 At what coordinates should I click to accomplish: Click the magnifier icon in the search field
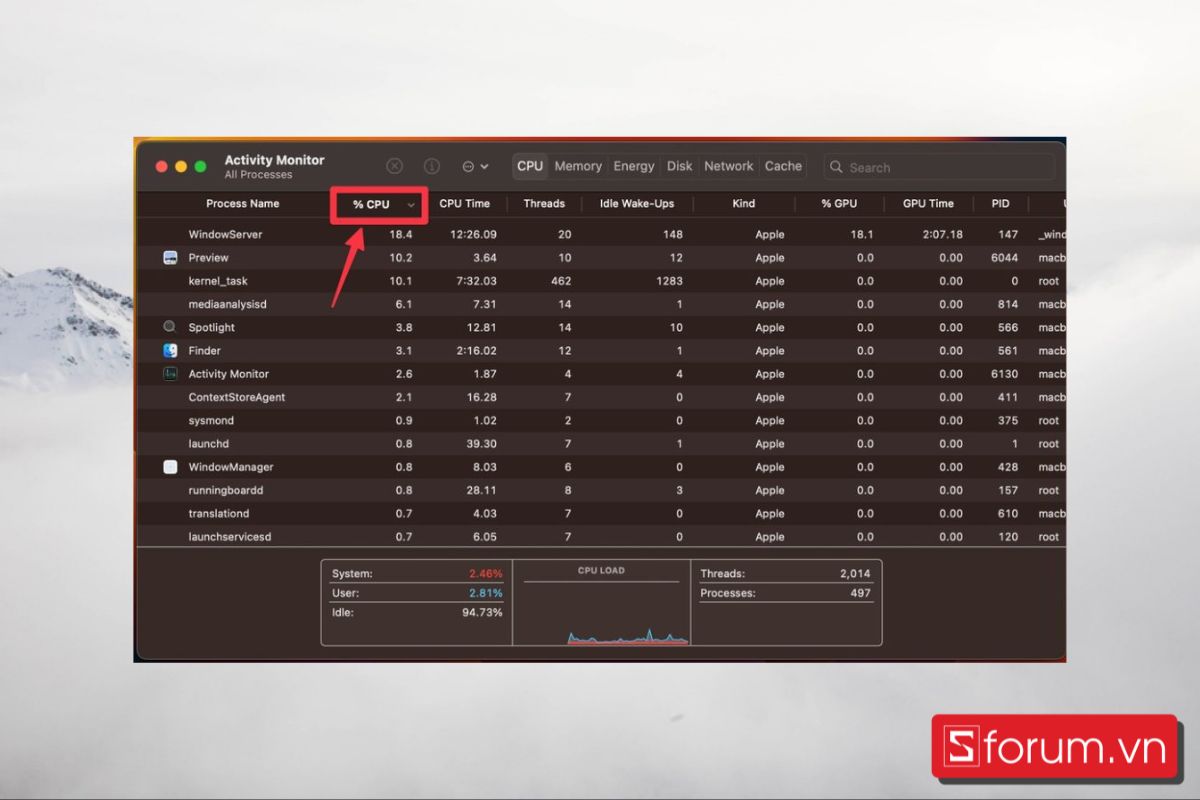point(836,167)
